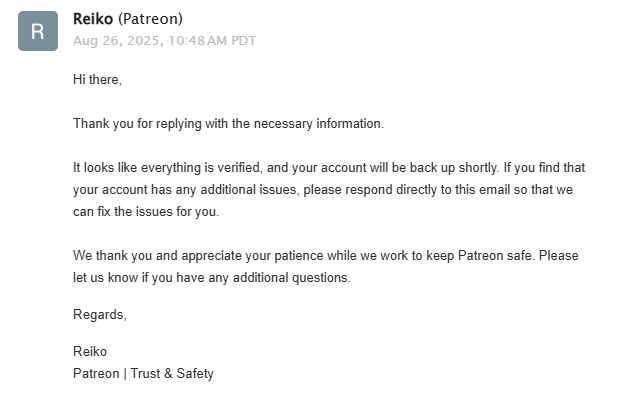Click the PDT timezone text

[x=244, y=41]
